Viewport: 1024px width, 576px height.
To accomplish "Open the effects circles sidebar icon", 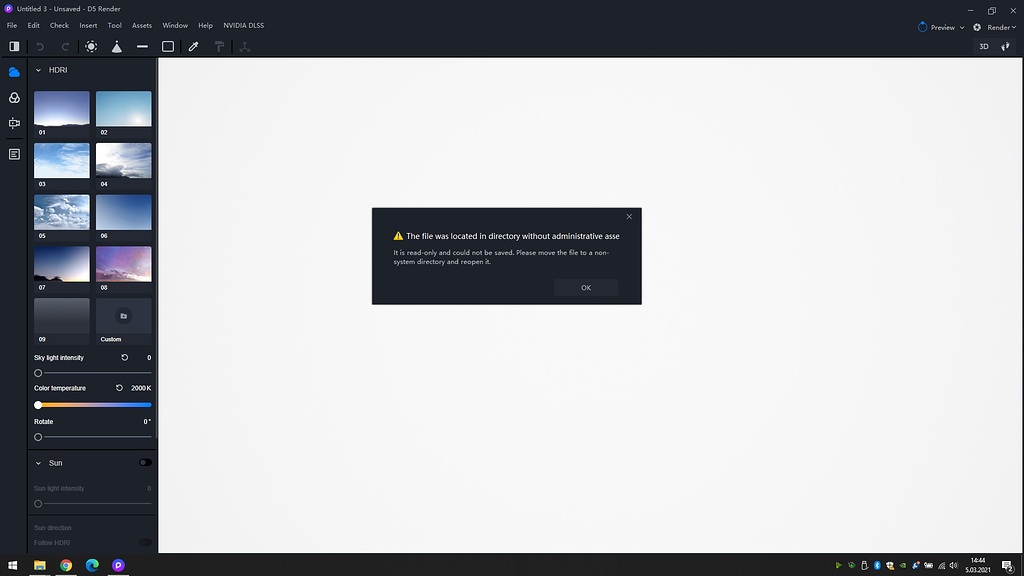I will pyautogui.click(x=14, y=97).
